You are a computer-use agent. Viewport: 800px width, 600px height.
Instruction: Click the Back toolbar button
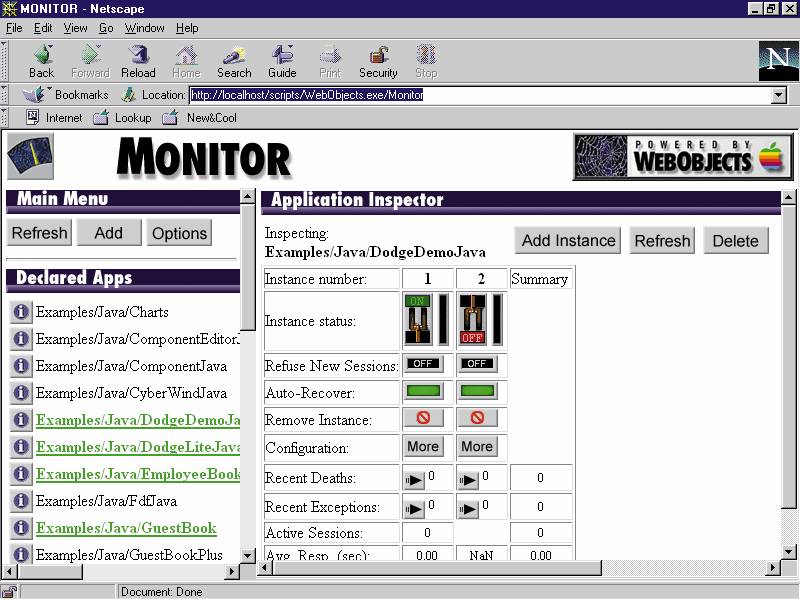(x=42, y=61)
